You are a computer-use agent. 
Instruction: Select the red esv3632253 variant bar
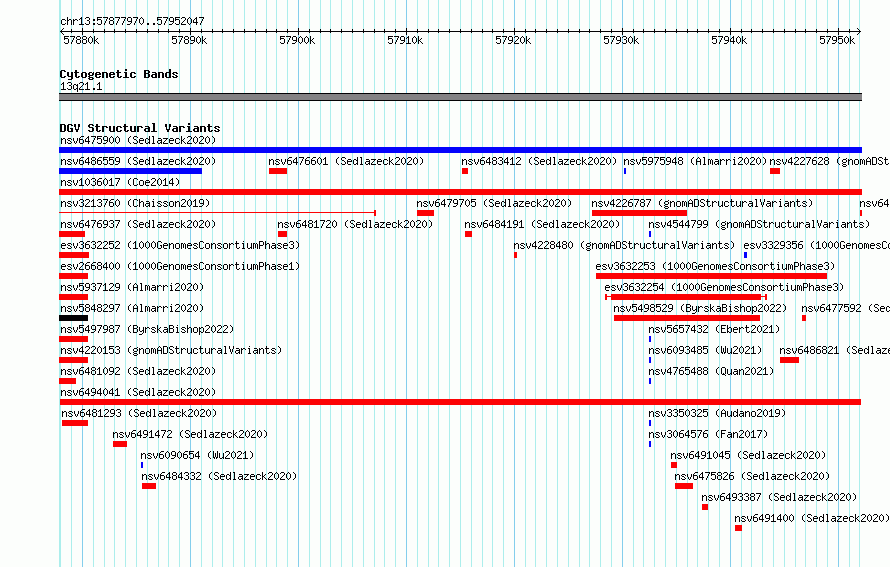click(x=711, y=276)
